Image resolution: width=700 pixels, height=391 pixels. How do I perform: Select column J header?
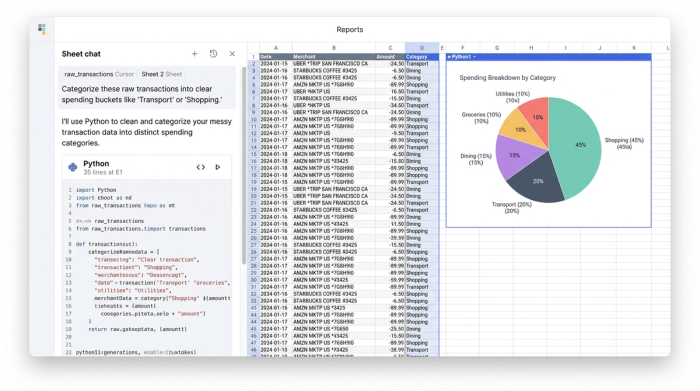point(600,48)
